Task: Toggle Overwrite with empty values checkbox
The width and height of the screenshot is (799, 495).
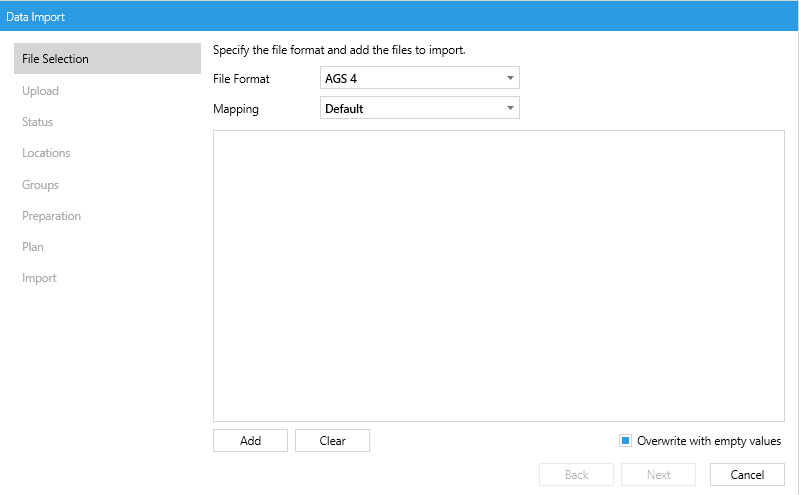Action: [626, 441]
